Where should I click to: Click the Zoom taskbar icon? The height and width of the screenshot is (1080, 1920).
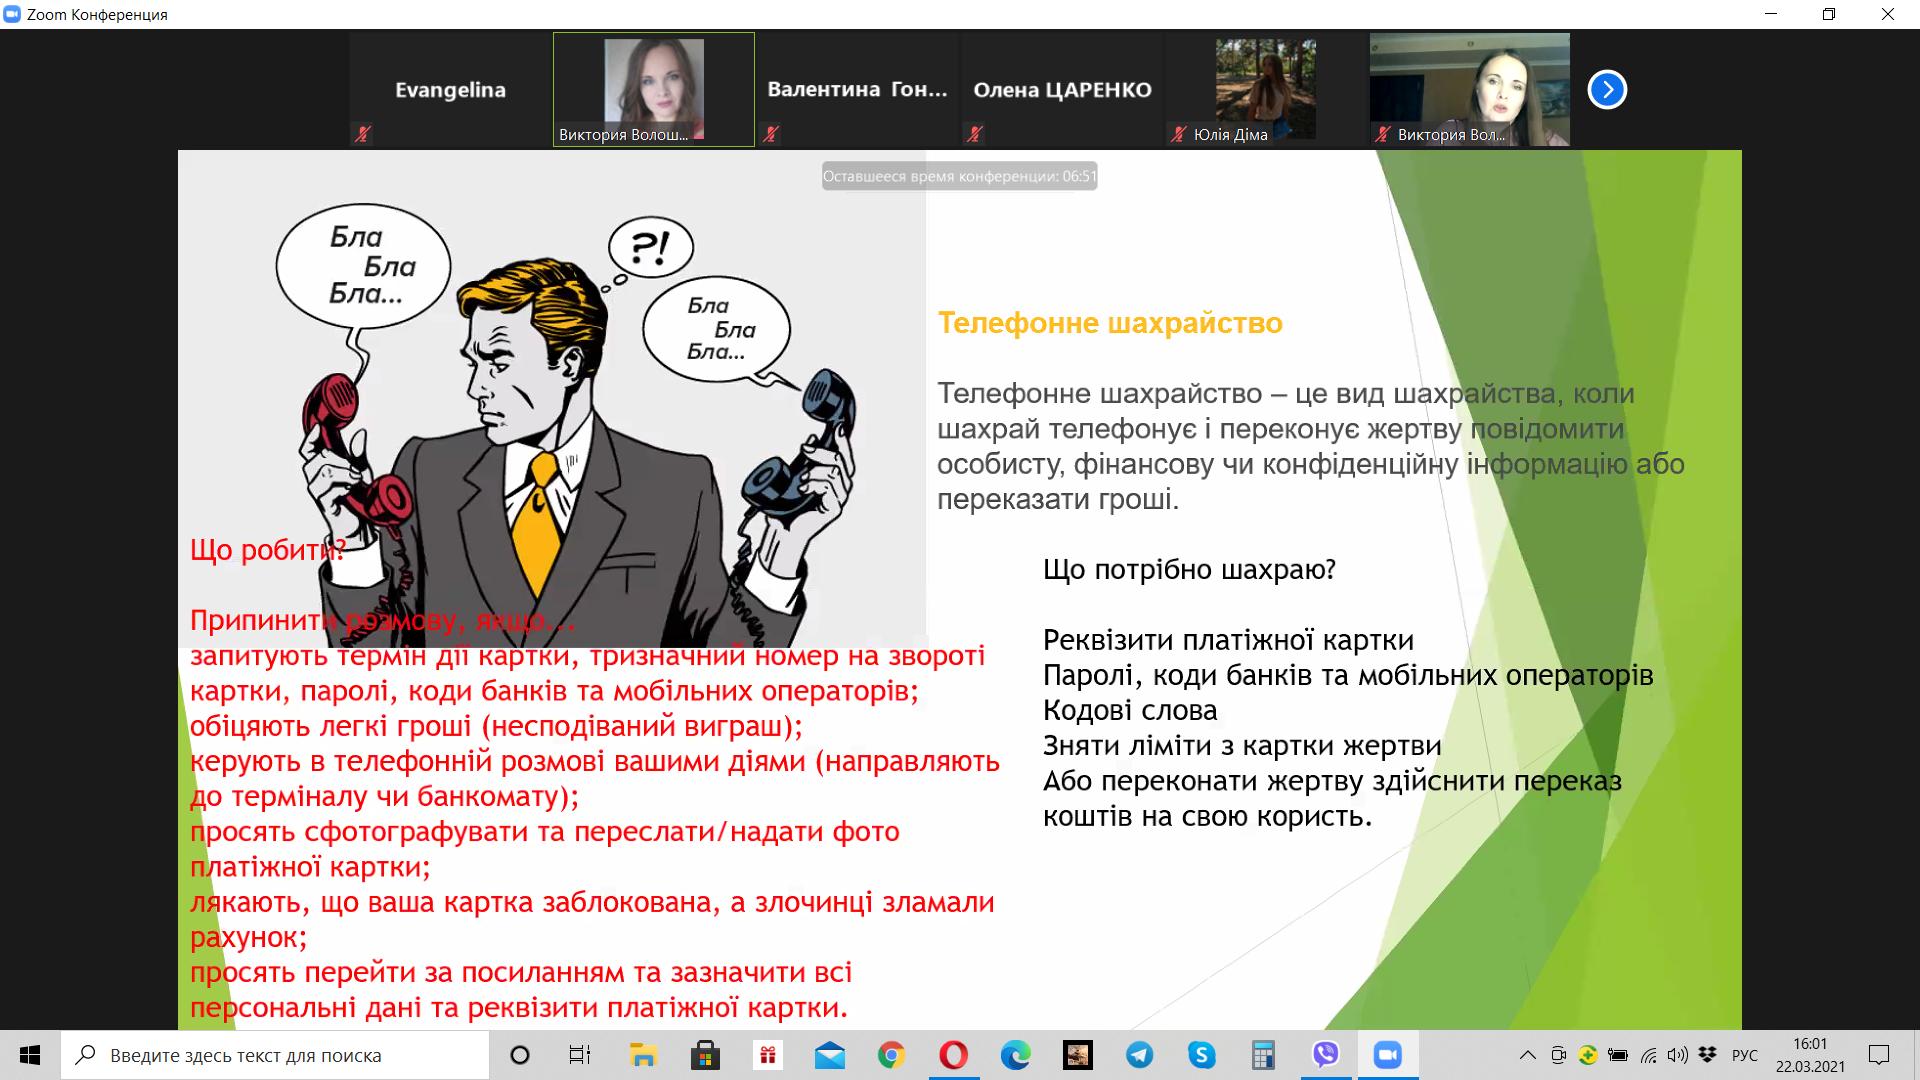(x=1387, y=1055)
